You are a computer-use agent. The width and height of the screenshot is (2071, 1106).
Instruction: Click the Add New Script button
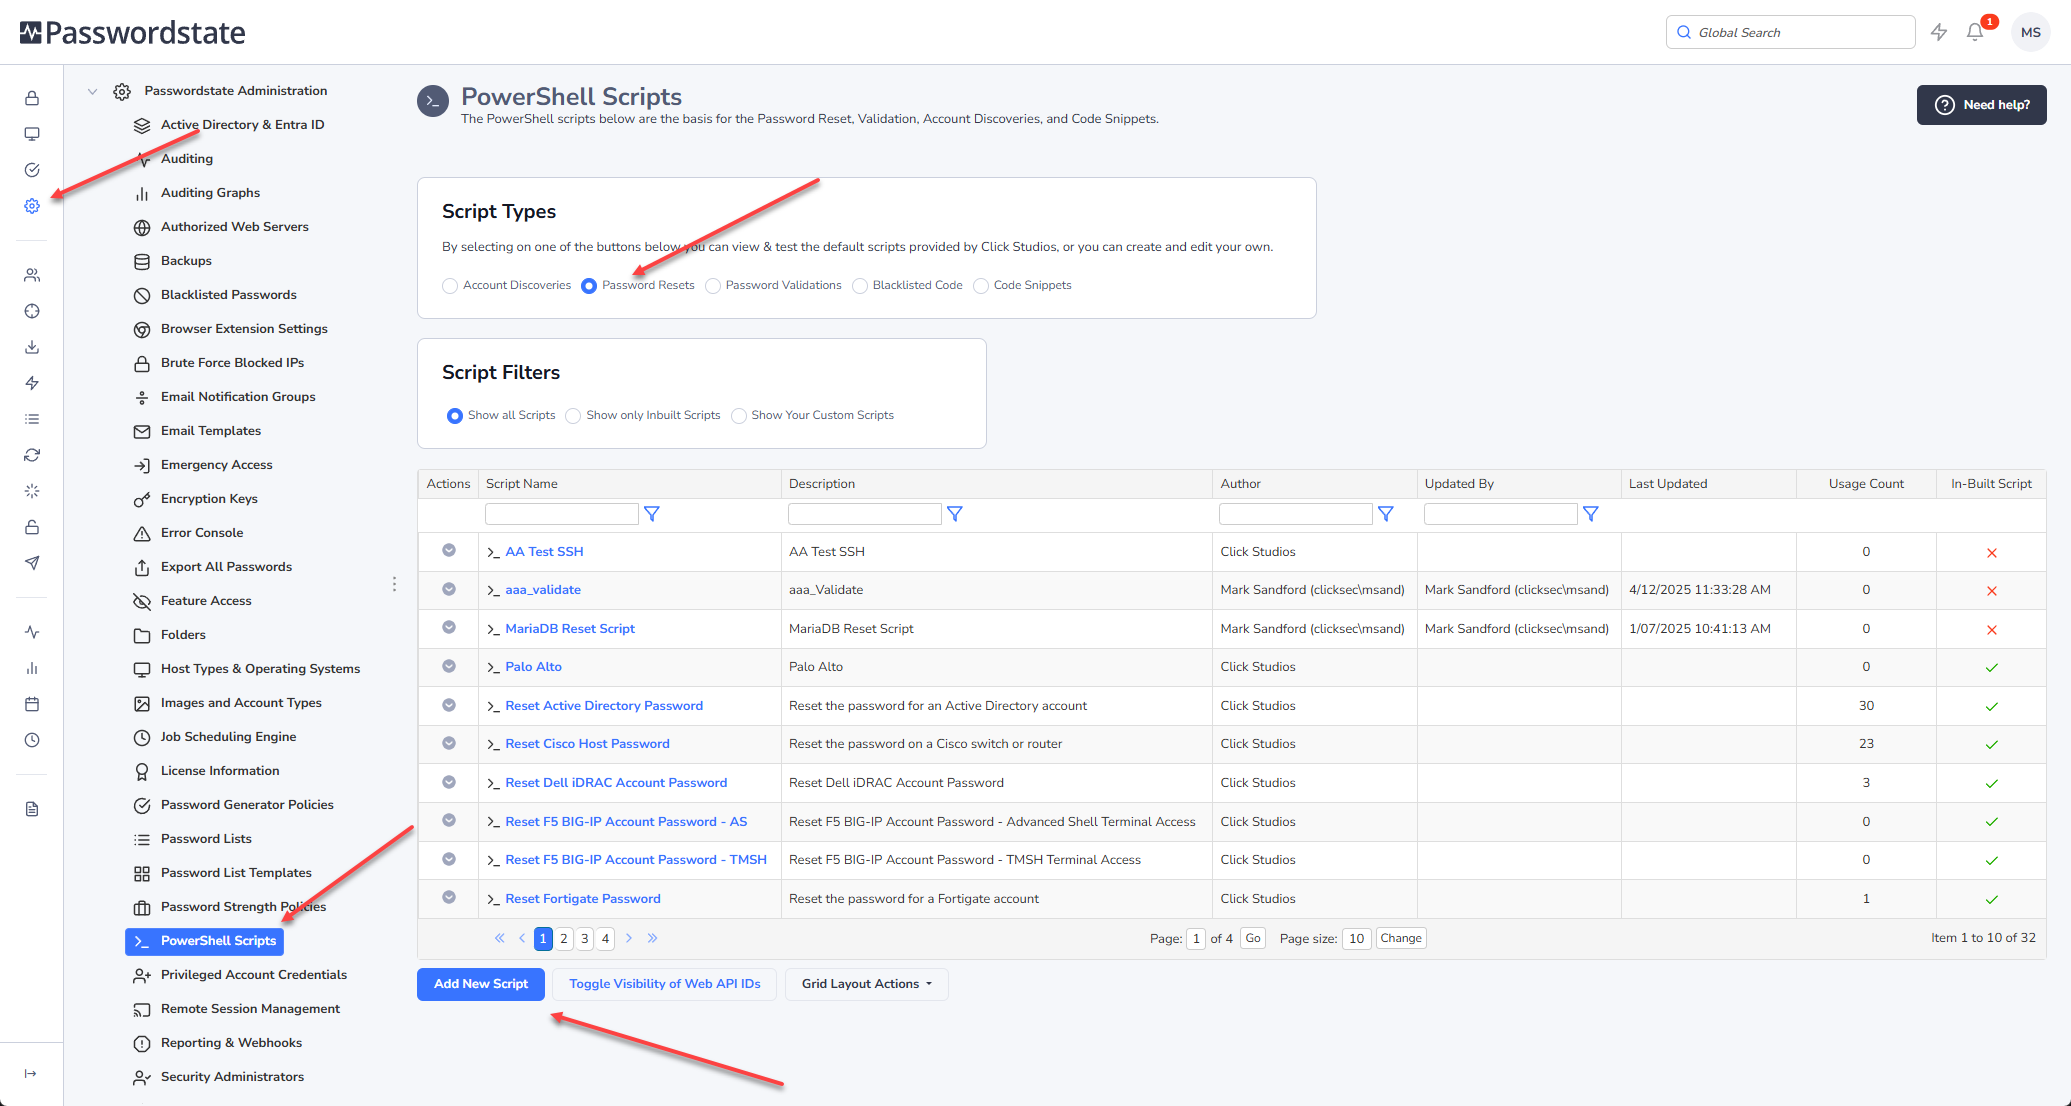tap(481, 984)
